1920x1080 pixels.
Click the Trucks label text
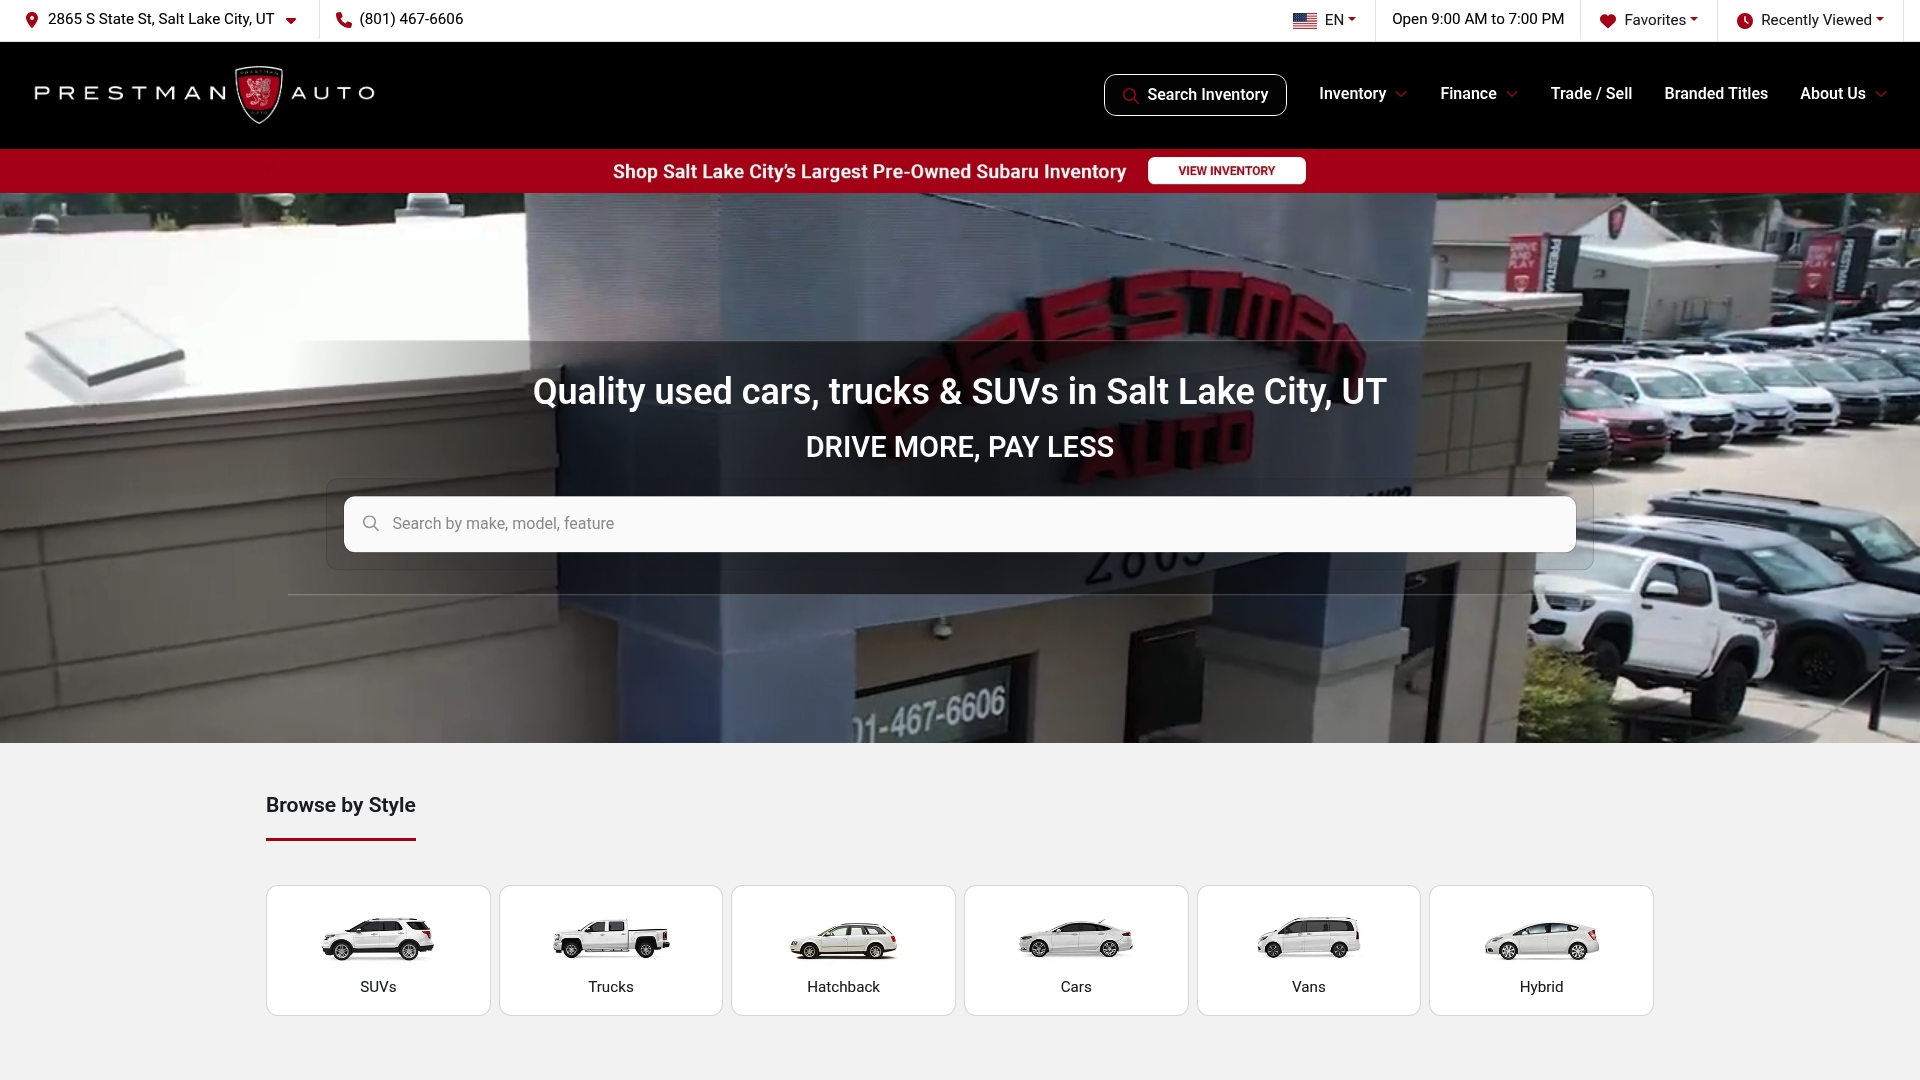(x=611, y=987)
